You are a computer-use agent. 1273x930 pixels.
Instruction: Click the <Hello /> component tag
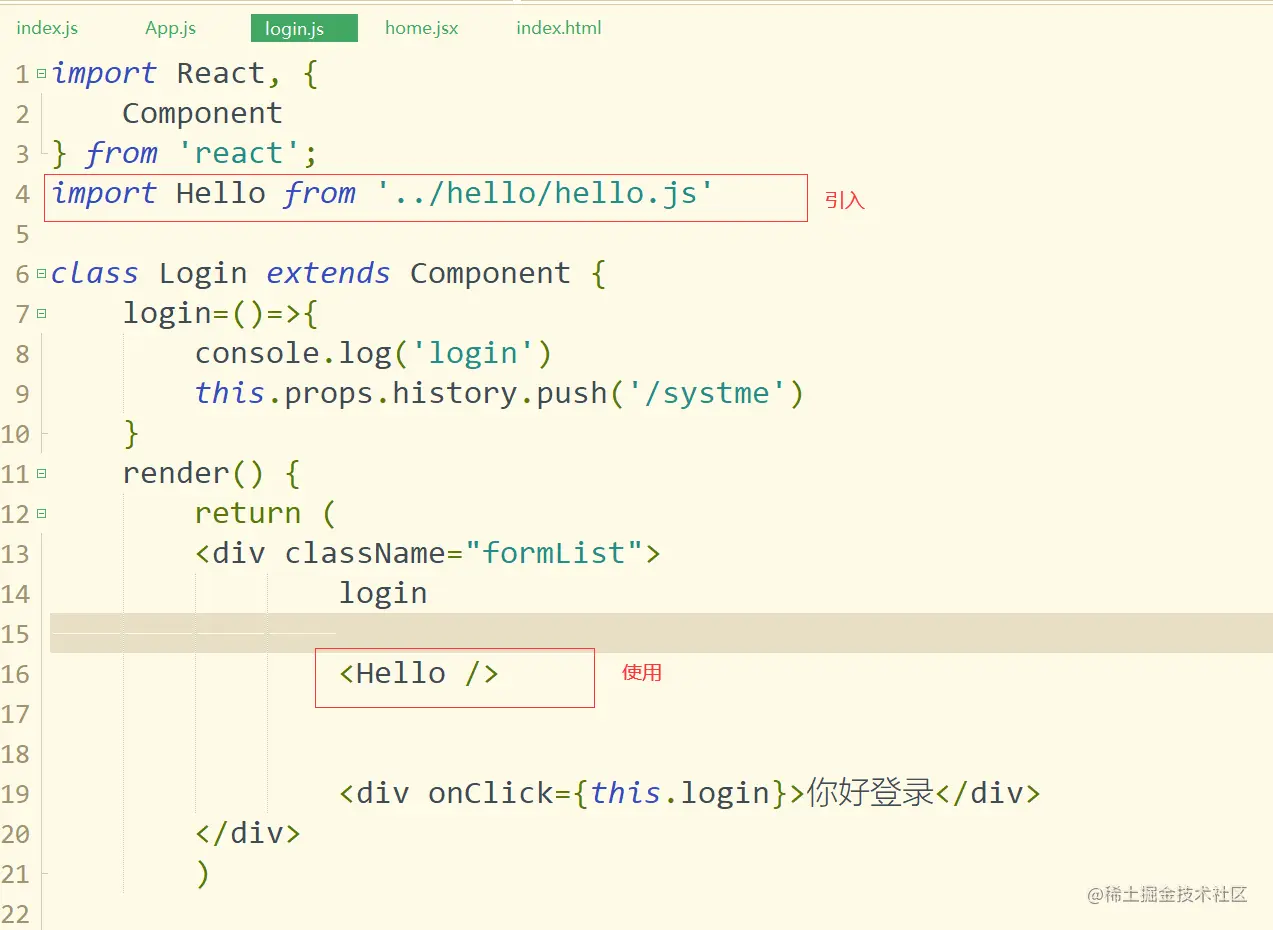[x=419, y=673]
